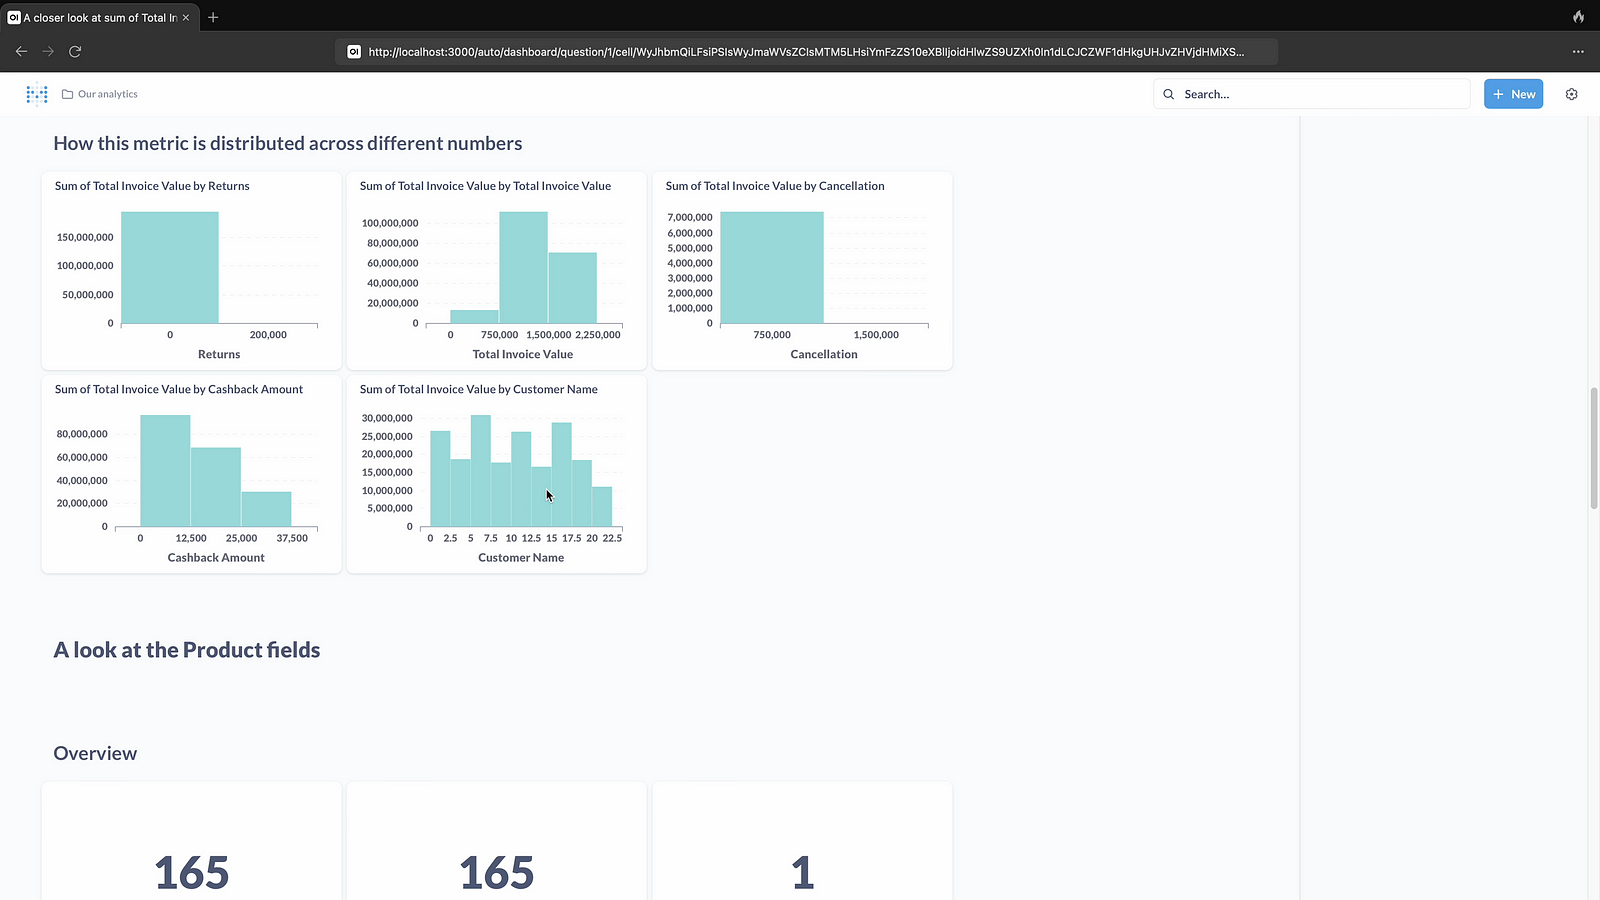Open a new browser tab with plus
The image size is (1600, 900).
pyautogui.click(x=213, y=17)
